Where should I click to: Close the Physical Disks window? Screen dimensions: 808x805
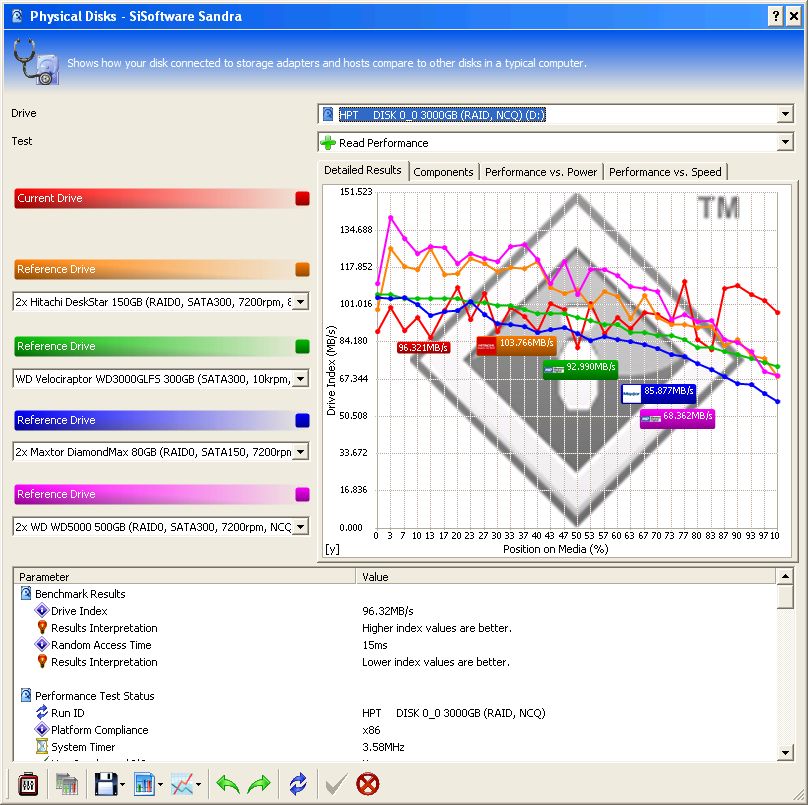tap(794, 16)
